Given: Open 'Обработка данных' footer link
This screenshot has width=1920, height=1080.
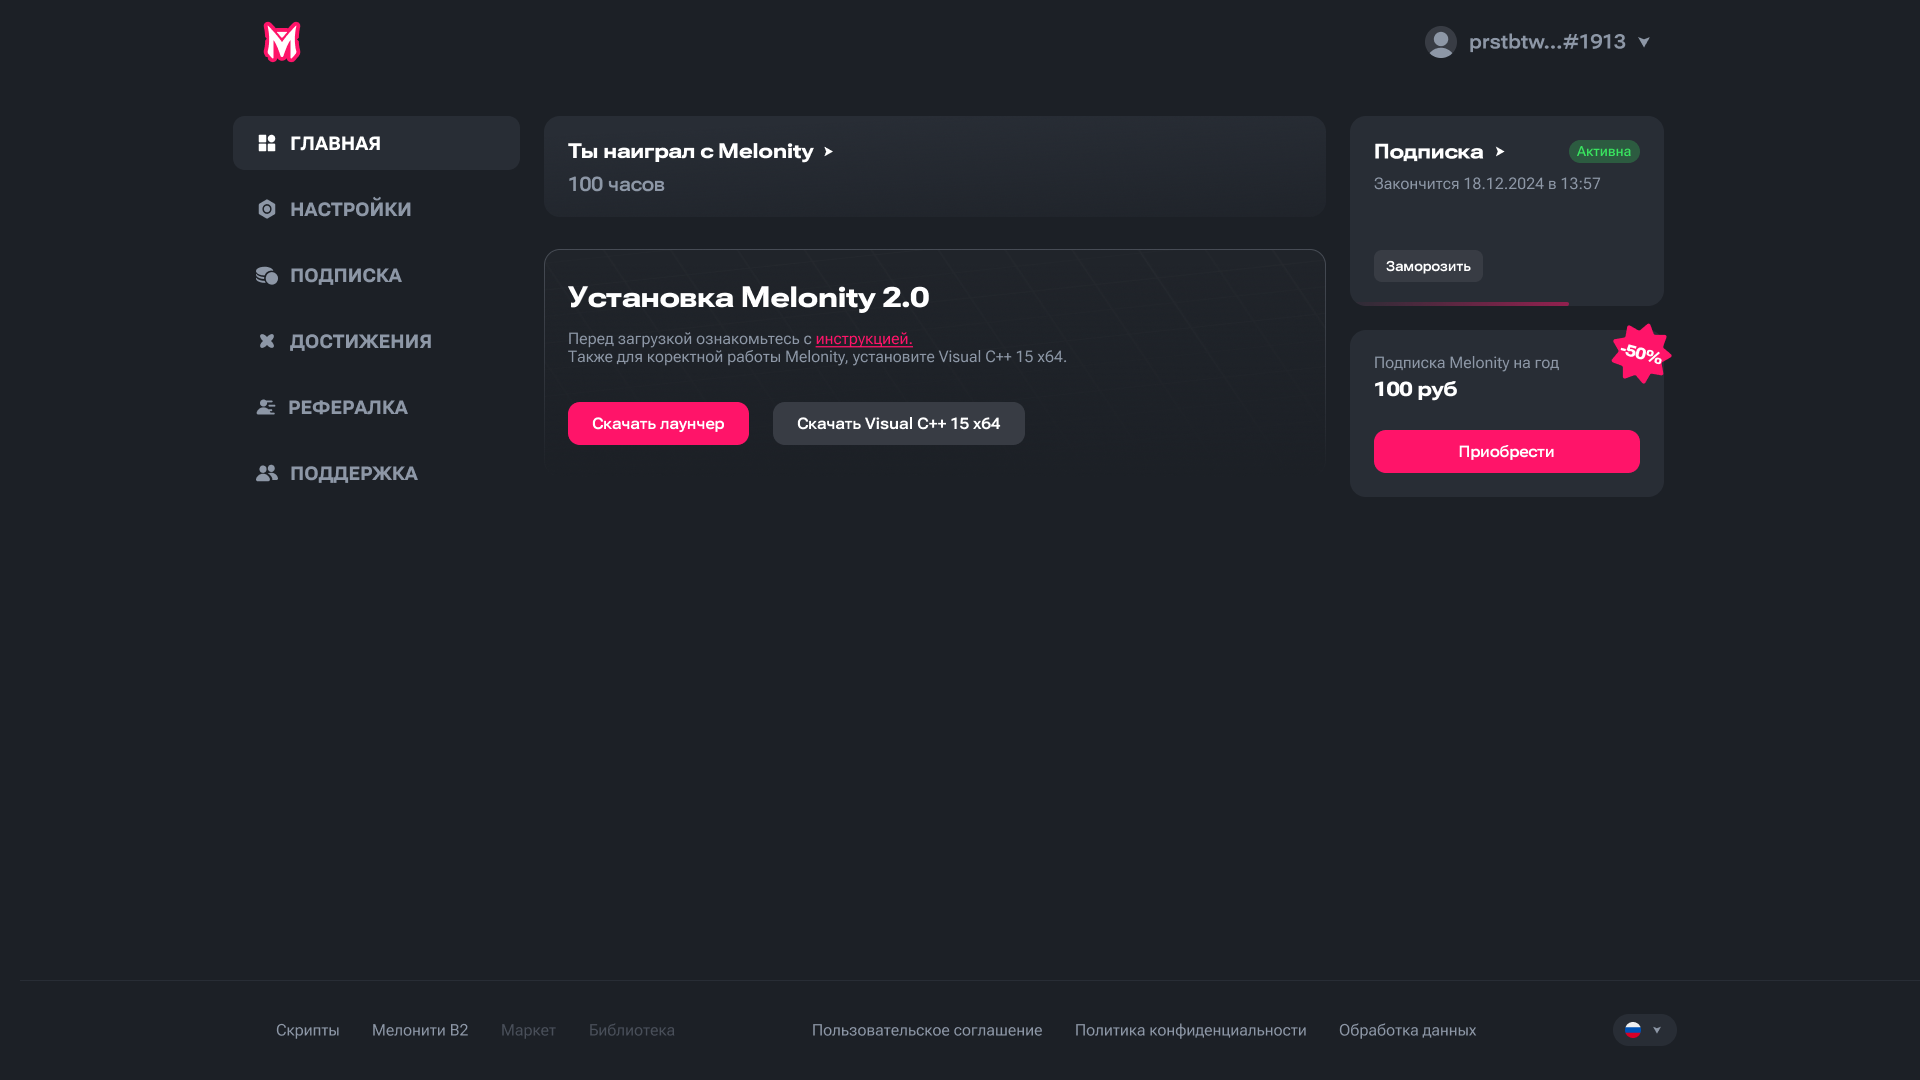Looking at the screenshot, I should (x=1408, y=1030).
